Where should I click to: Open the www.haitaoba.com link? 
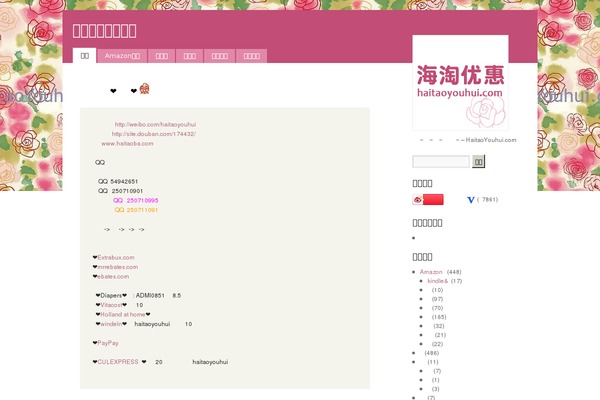pos(127,144)
